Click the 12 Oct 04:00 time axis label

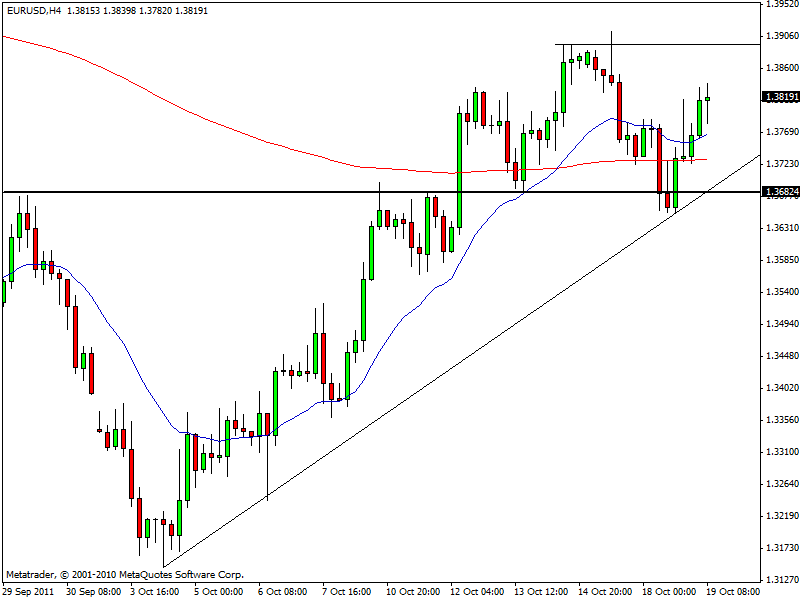click(x=476, y=591)
